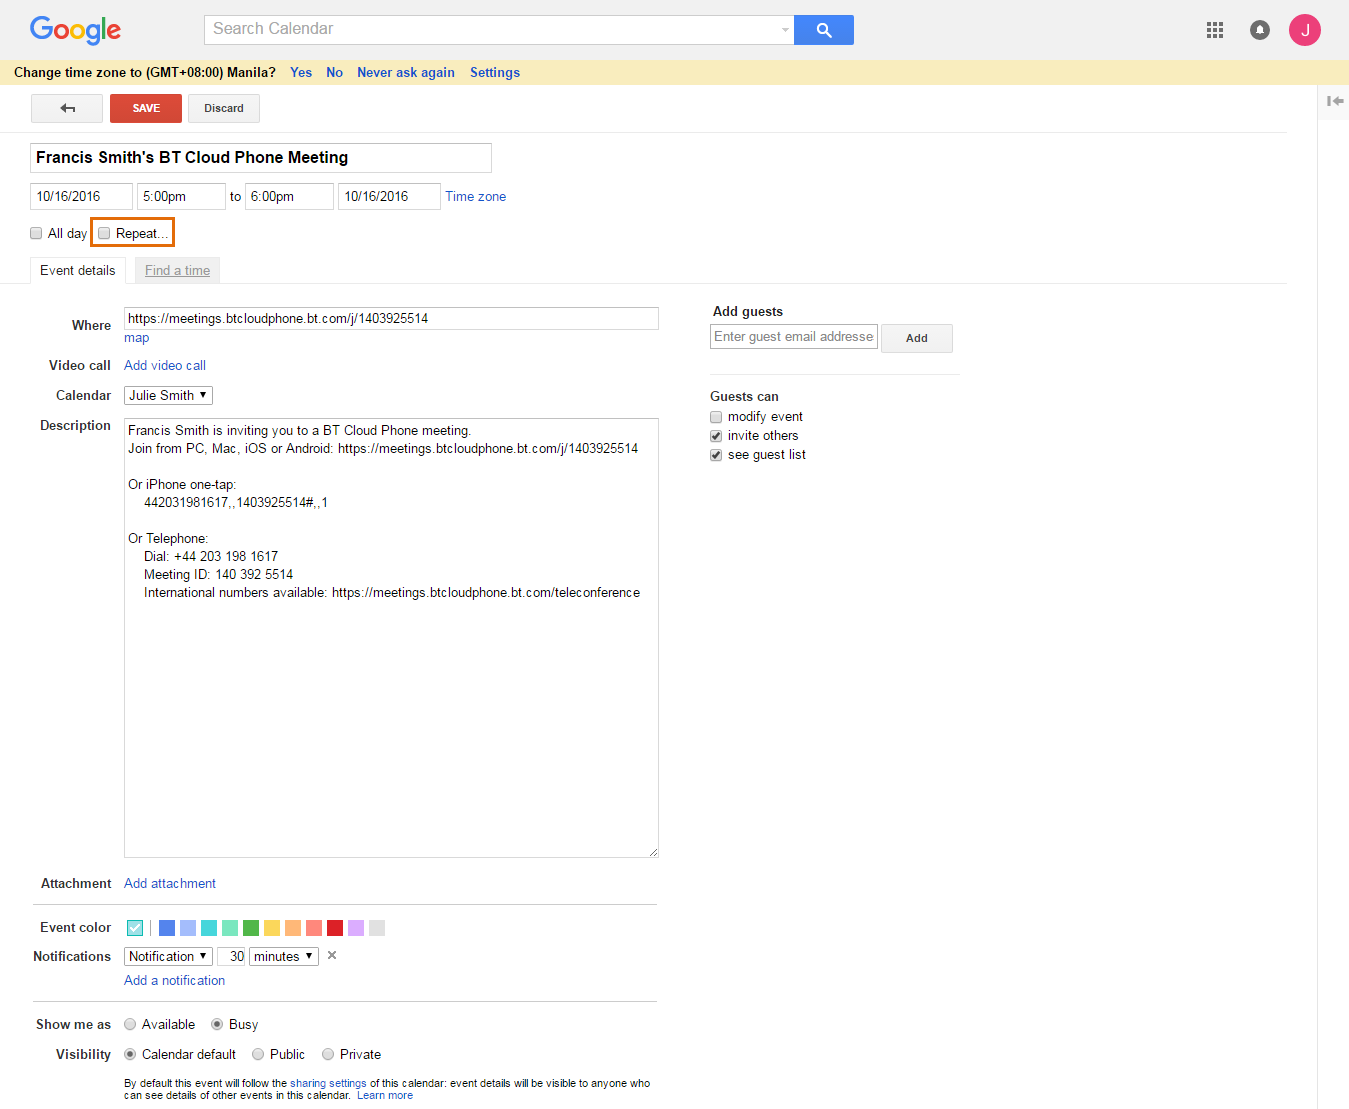Click the Google logo
Screen dimensions: 1349x1109
coord(75,30)
